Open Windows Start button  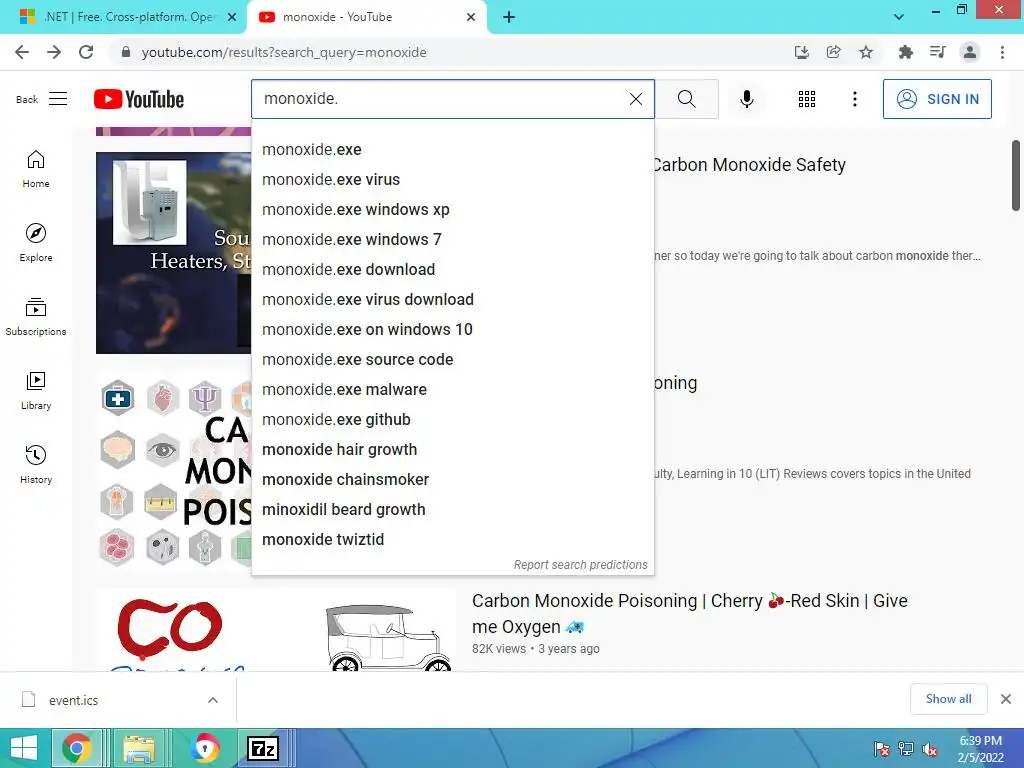(x=24, y=748)
